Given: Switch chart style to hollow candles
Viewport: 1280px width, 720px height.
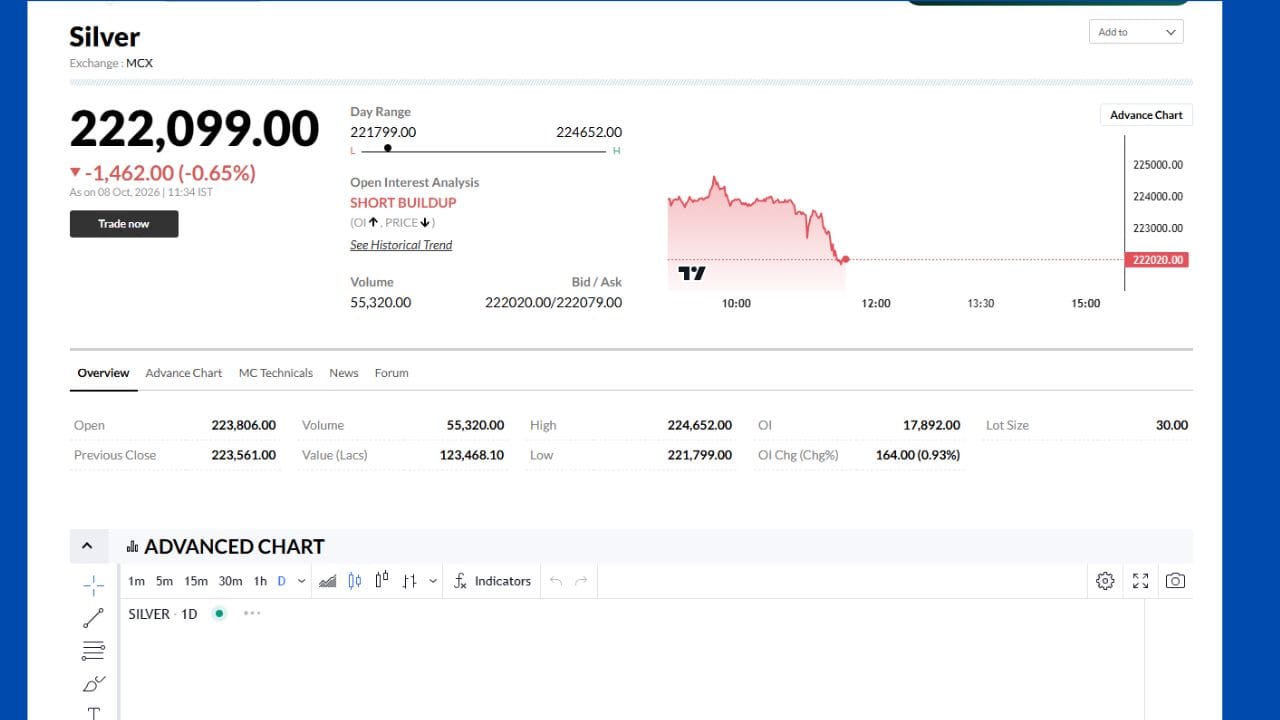Looking at the screenshot, I should click(381, 580).
